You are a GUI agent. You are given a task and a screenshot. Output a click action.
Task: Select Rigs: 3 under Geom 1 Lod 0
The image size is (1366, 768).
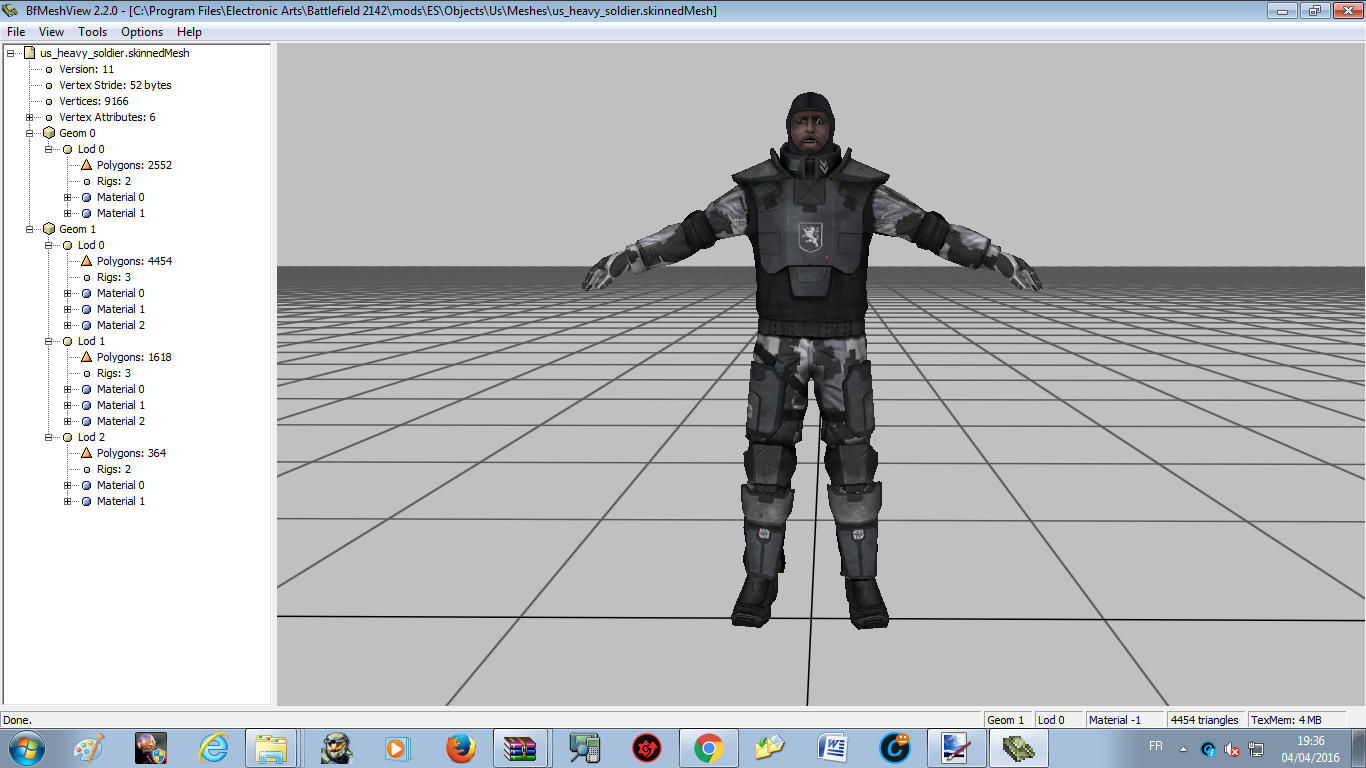click(114, 277)
